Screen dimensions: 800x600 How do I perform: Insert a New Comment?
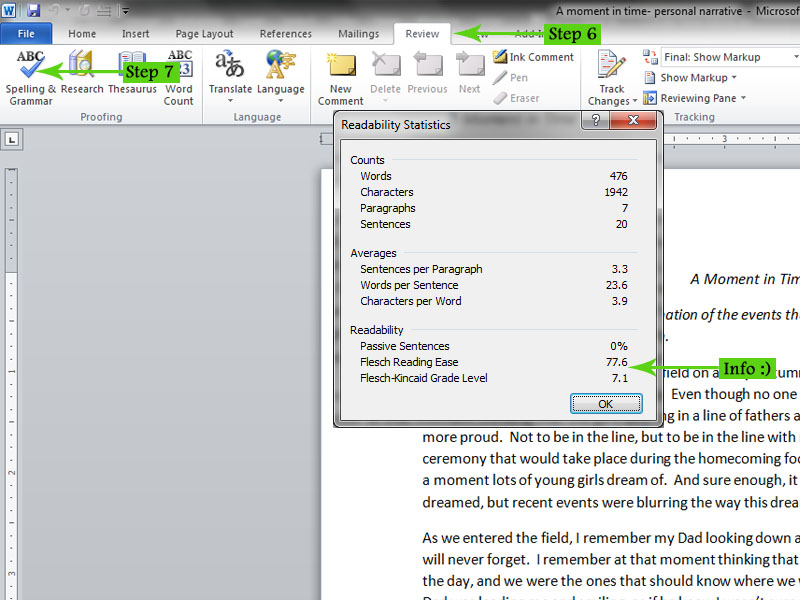(340, 79)
